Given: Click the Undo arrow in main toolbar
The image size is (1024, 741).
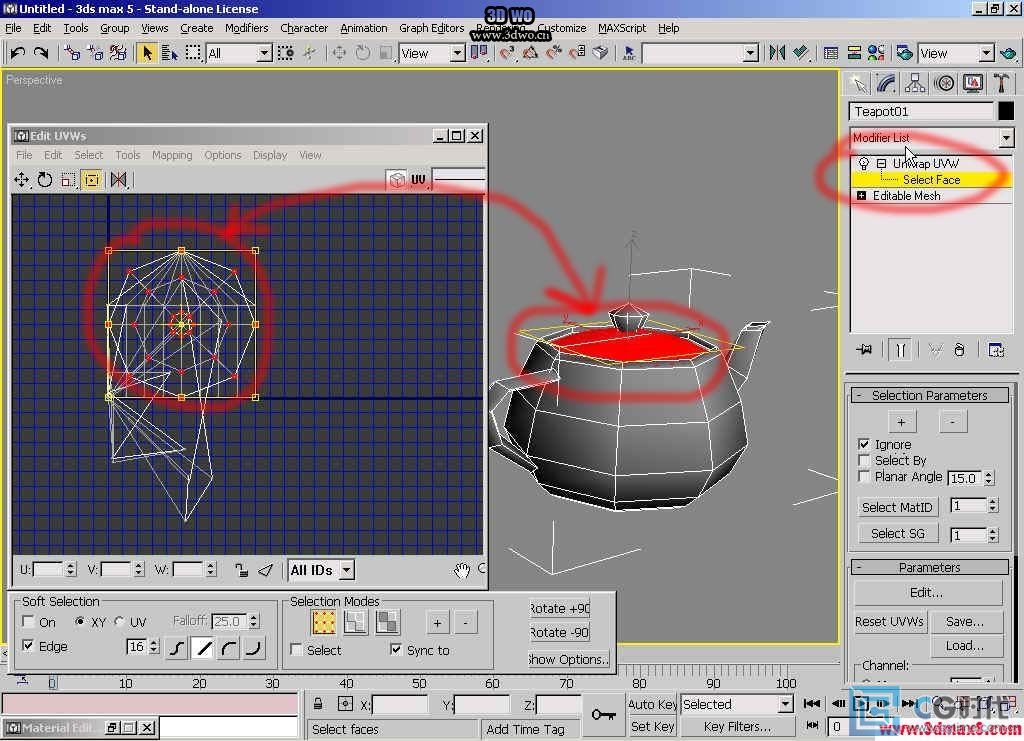Looking at the screenshot, I should 18,53.
